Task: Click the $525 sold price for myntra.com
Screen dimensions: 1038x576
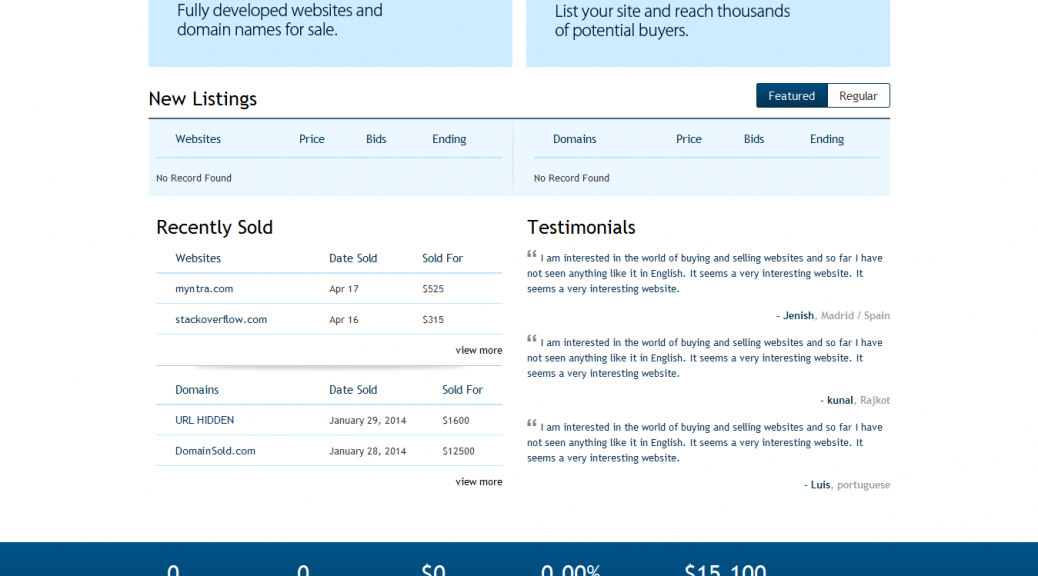Action: [x=433, y=289]
